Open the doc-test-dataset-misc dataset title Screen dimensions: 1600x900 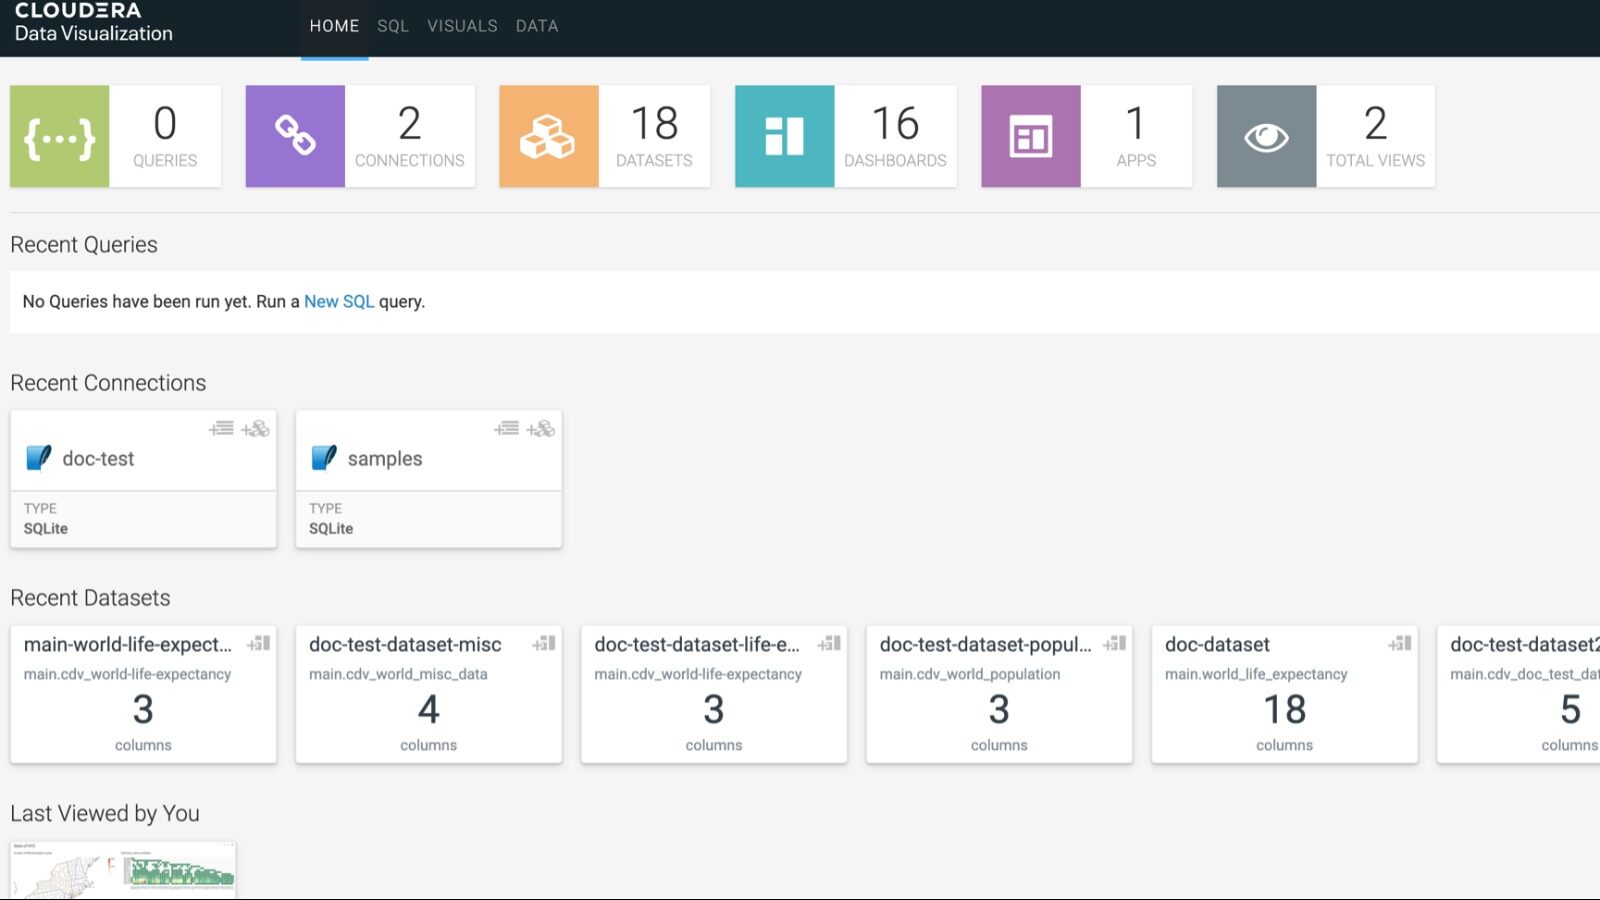[x=405, y=645]
